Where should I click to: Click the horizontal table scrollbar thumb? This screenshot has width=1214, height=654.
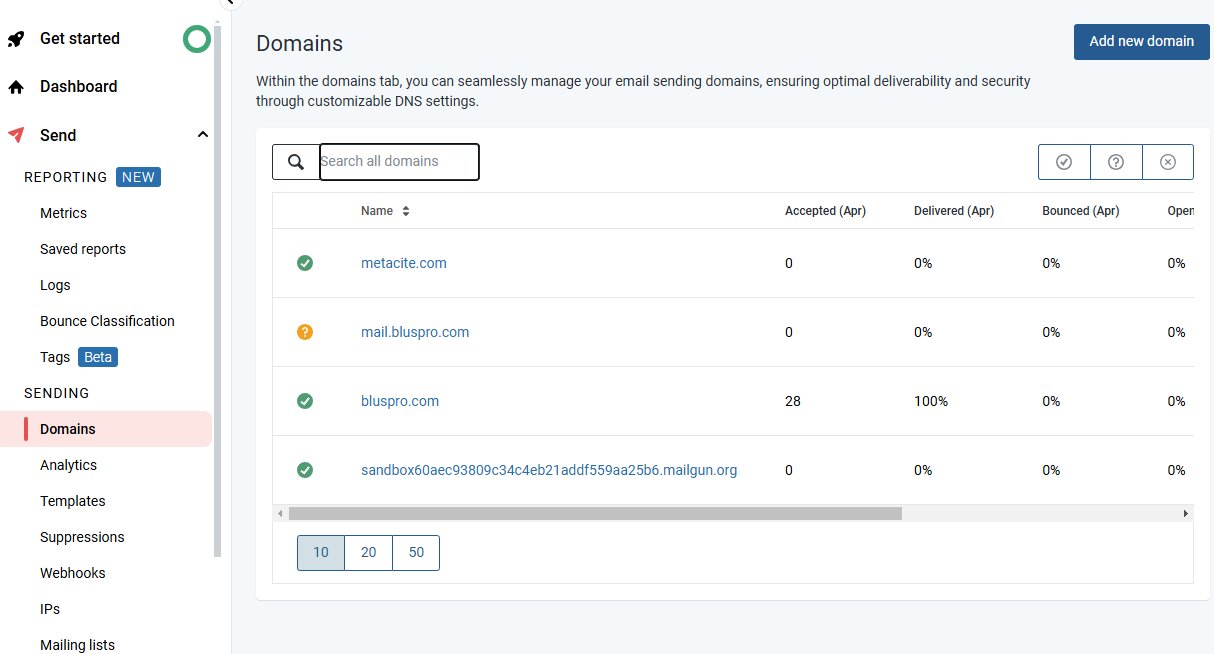pos(595,513)
